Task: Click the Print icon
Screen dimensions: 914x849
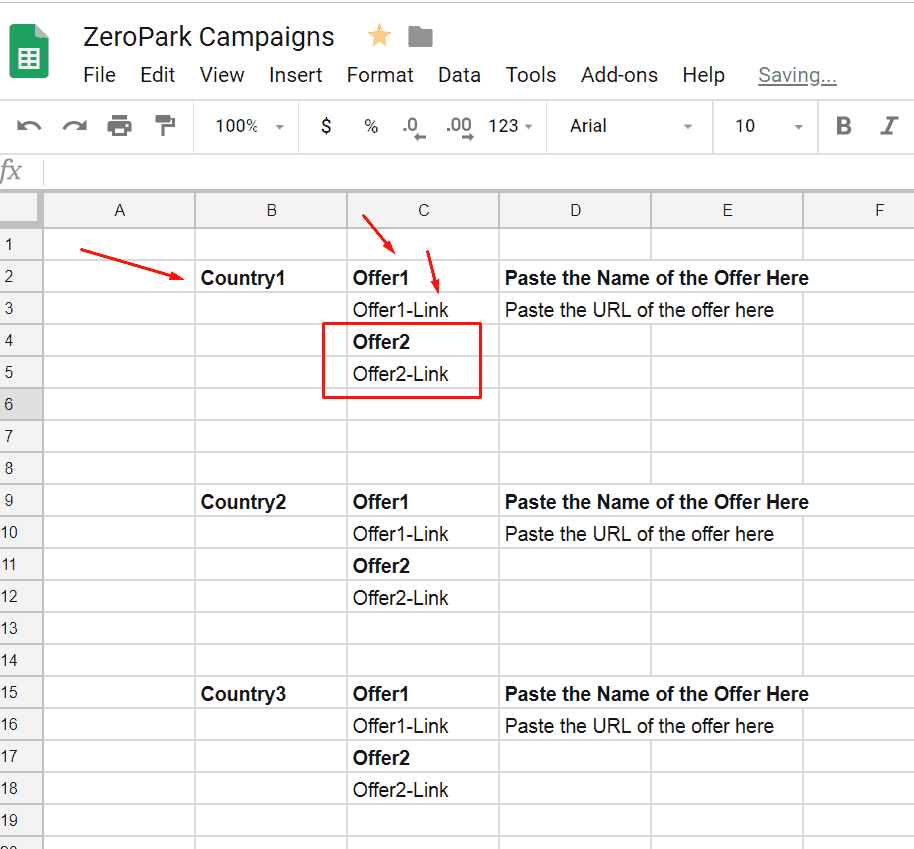Action: [x=119, y=126]
